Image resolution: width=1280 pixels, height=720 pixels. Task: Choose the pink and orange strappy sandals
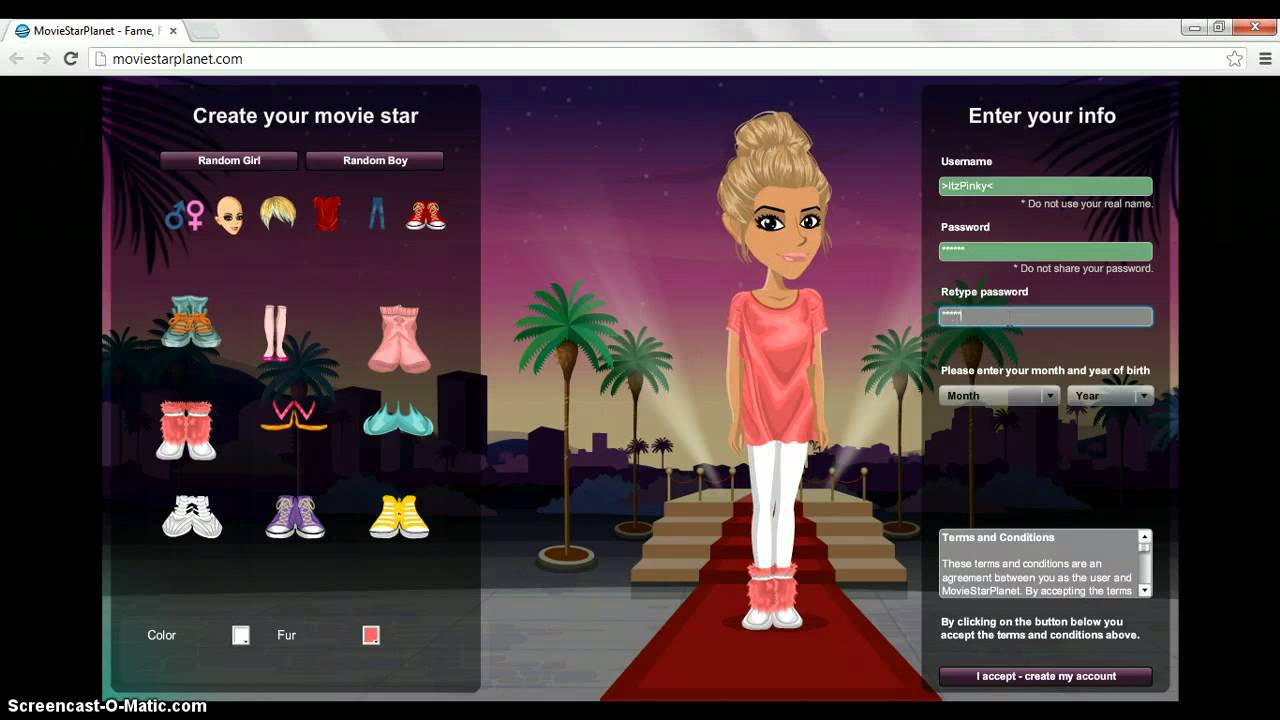coord(294,415)
